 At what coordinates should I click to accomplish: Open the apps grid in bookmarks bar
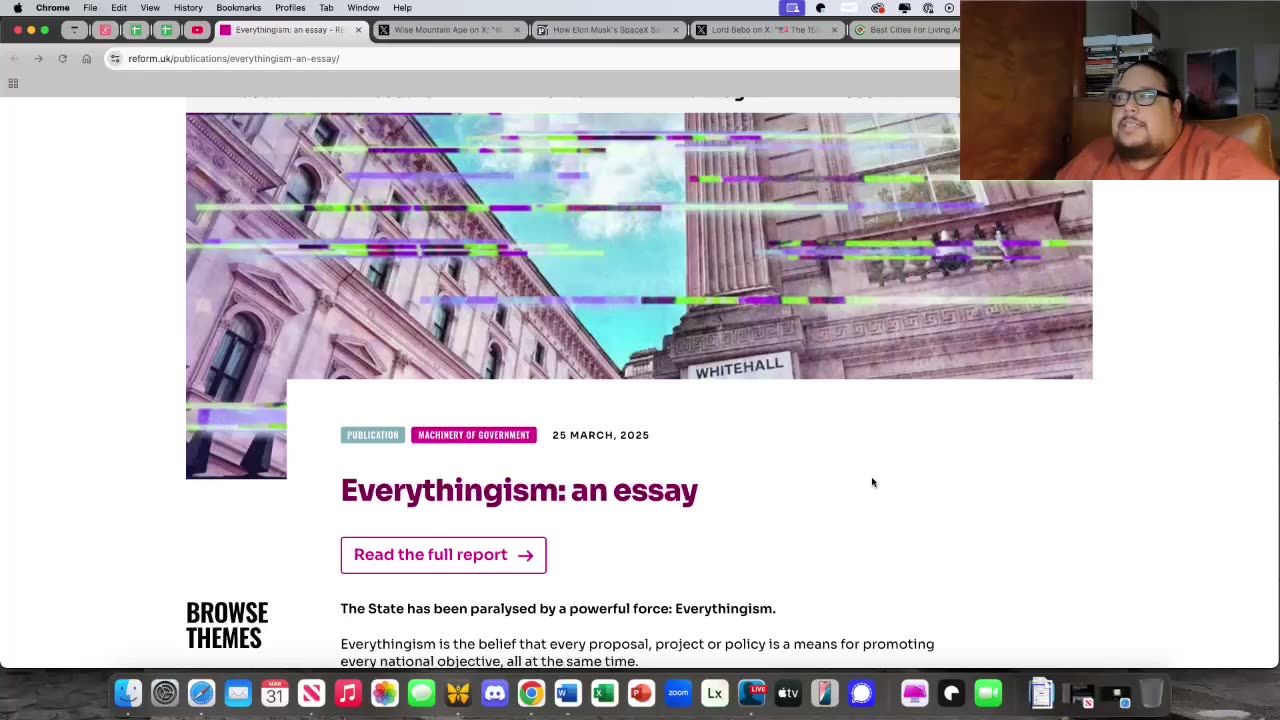[13, 83]
